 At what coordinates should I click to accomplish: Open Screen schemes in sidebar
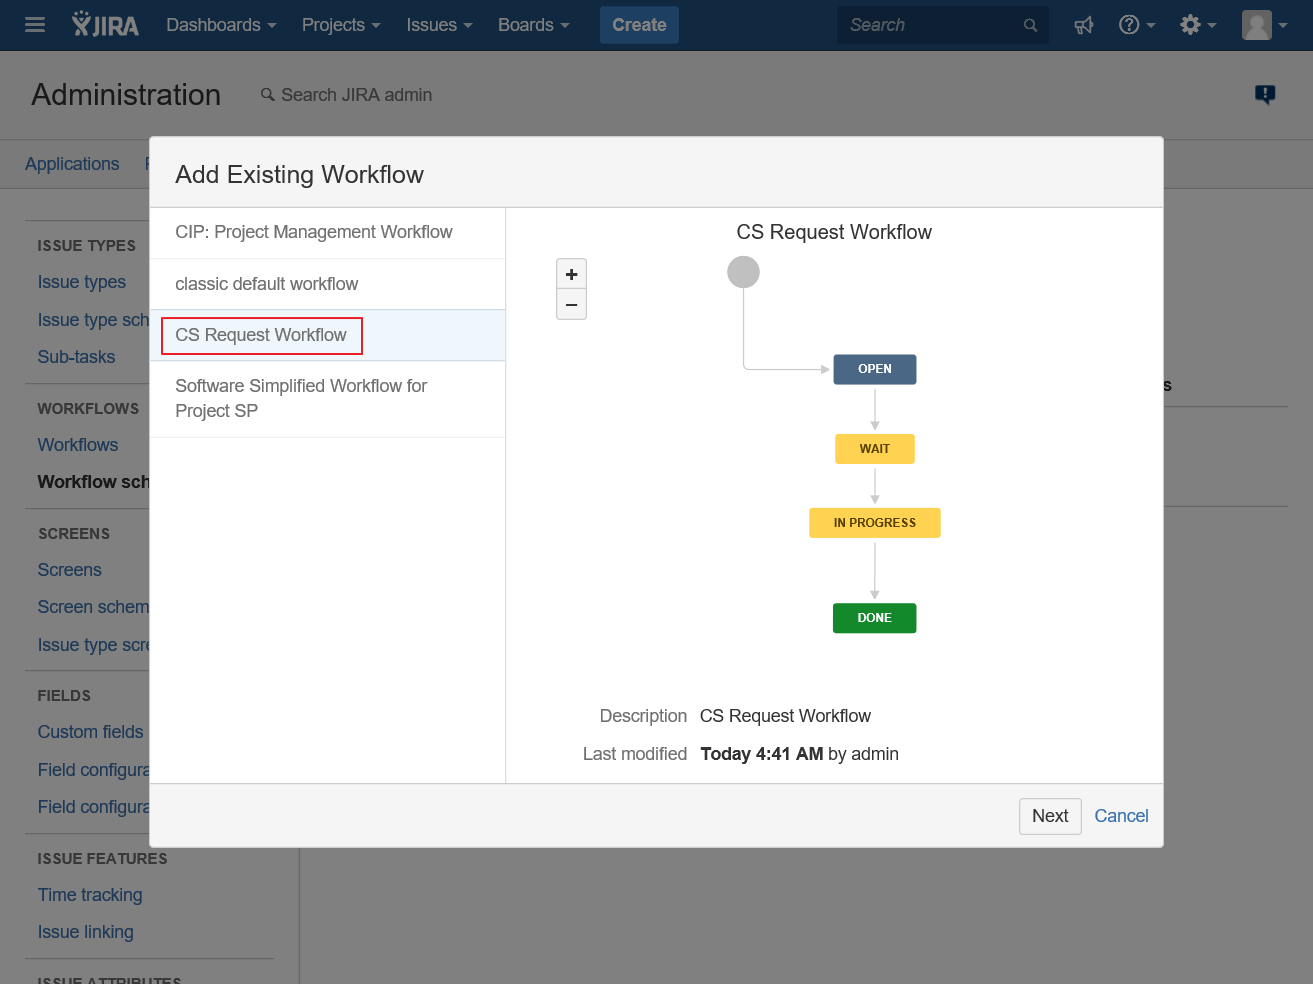click(x=94, y=607)
